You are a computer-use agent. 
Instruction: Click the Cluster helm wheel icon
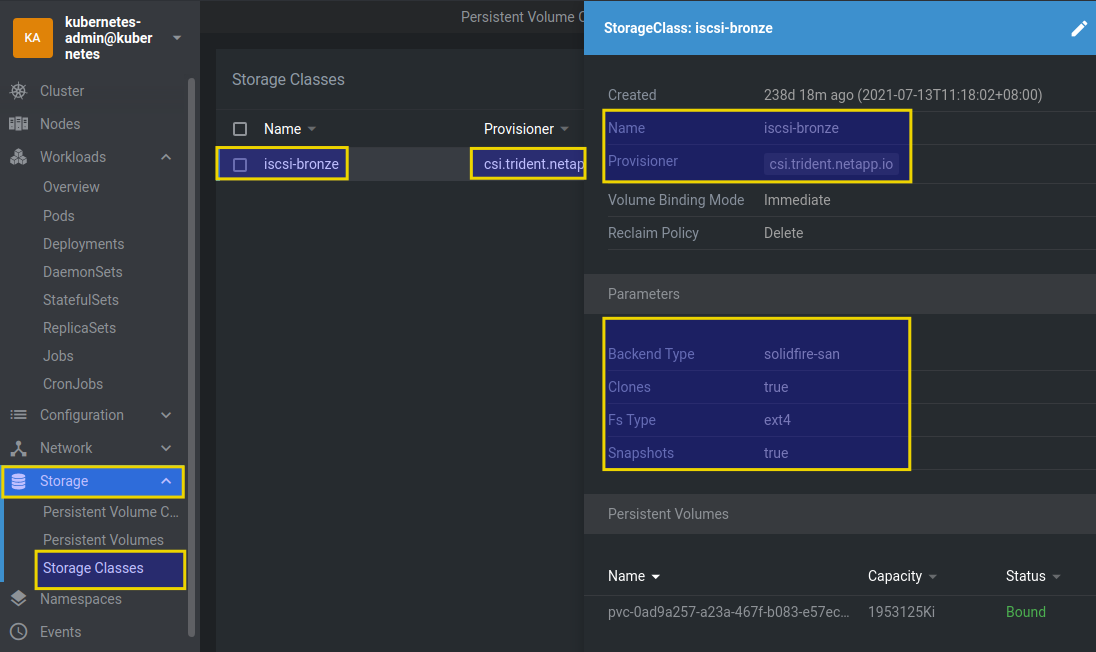[x=18, y=91]
